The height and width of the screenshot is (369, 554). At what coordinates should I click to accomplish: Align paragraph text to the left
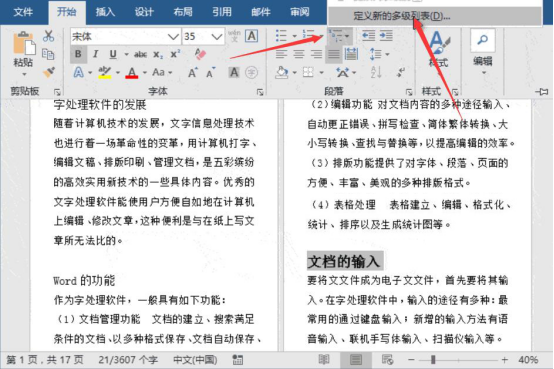(281, 54)
